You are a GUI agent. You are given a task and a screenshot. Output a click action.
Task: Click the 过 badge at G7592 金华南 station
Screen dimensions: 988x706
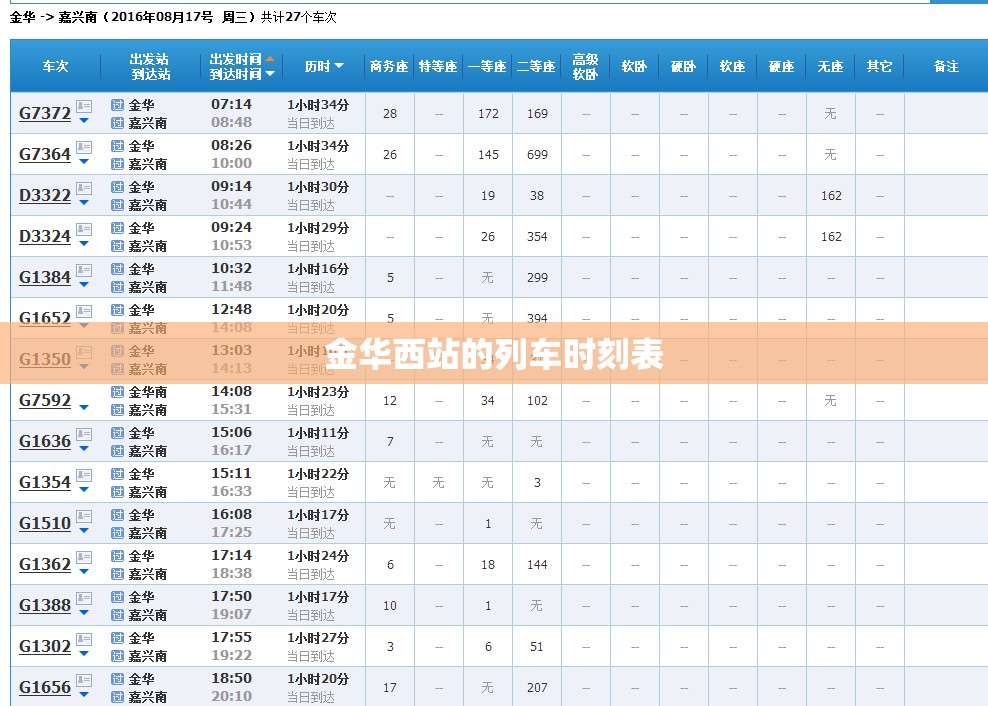tap(117, 391)
